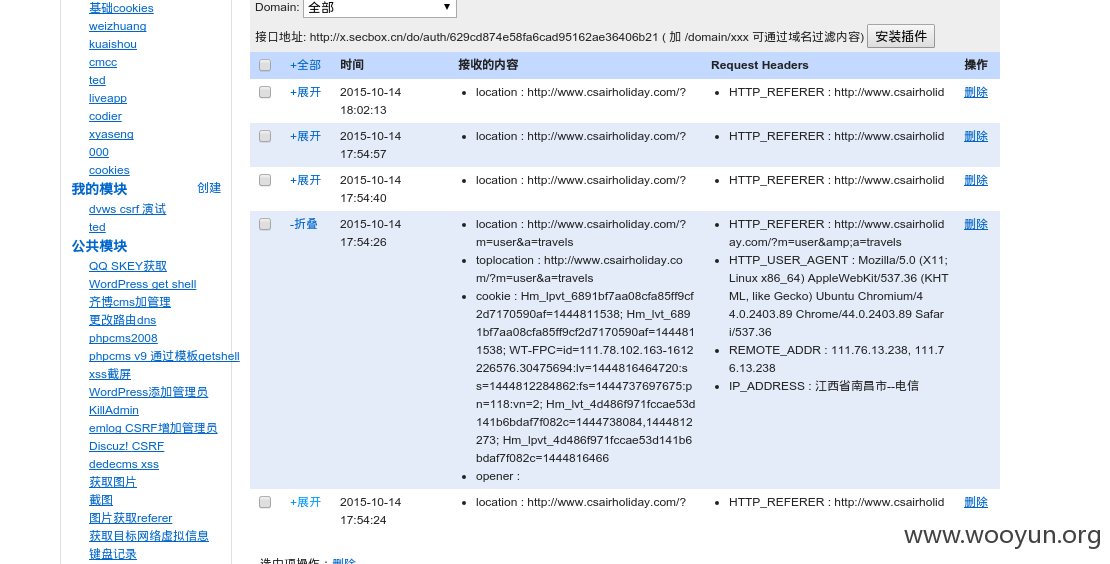Viewport: 1110px width, 564px height.
Task: Open the KillAdmin module
Action: pos(113,410)
